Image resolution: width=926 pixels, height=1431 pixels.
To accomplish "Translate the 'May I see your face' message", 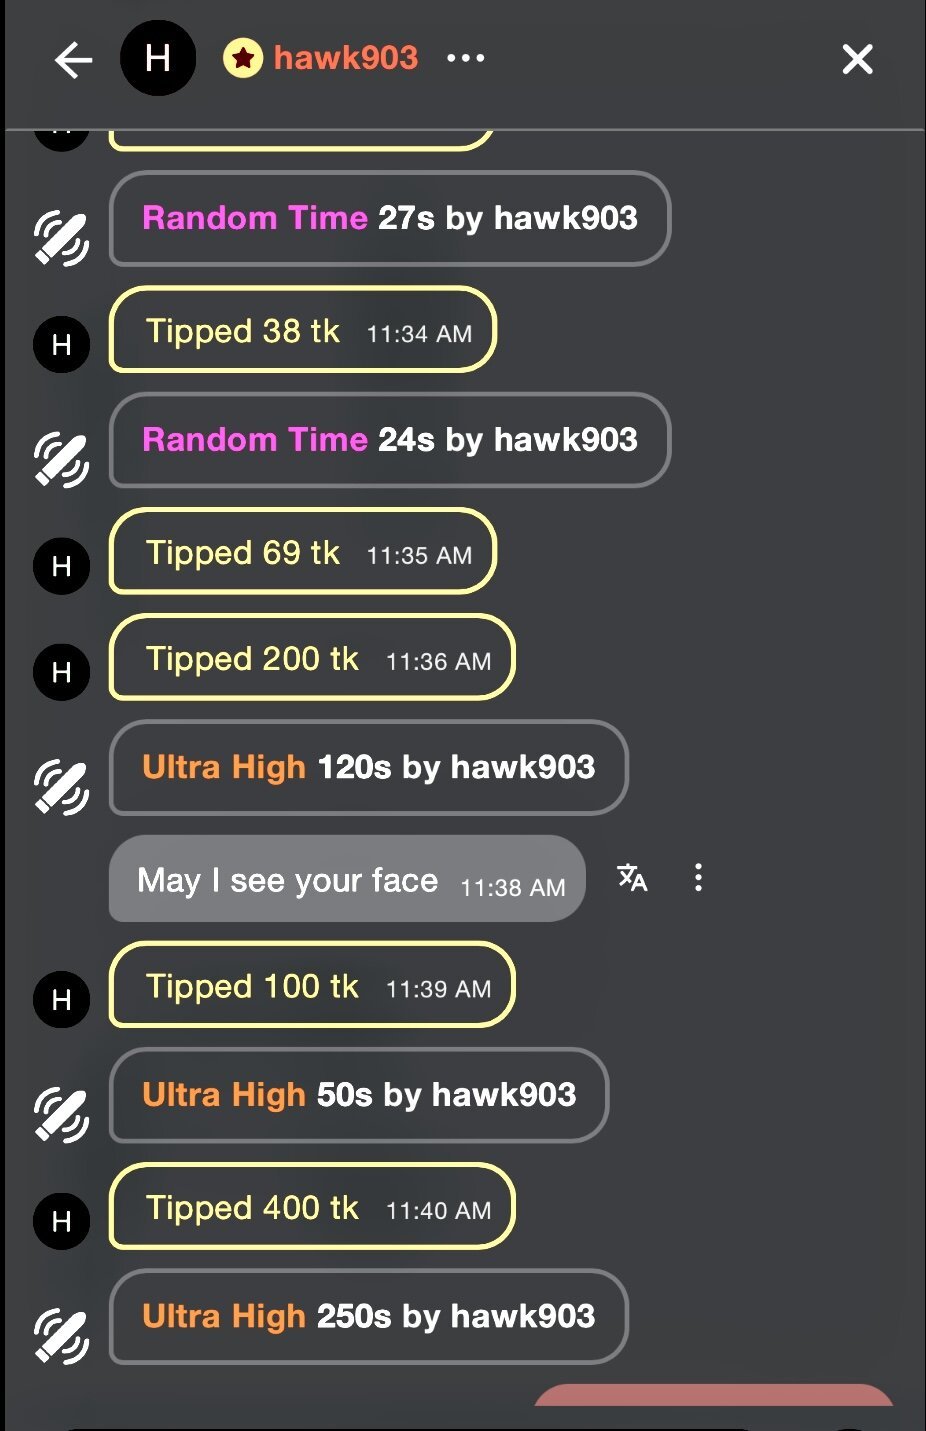I will (632, 878).
